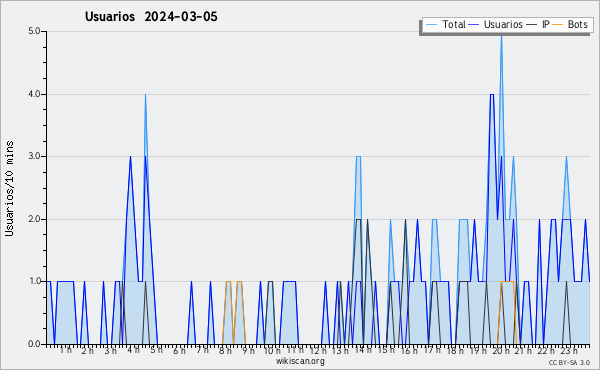Click the 'CC BY-SA 3.0' license text

(569, 363)
